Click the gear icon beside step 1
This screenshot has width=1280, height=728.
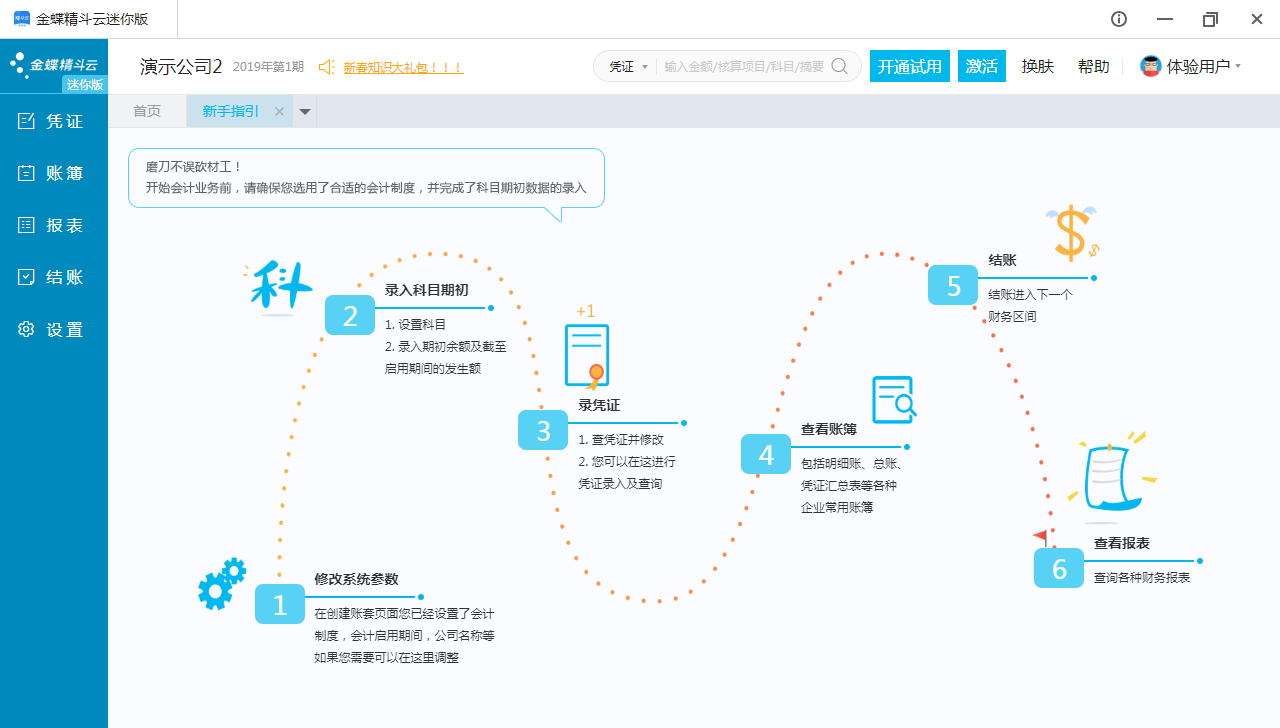point(222,584)
